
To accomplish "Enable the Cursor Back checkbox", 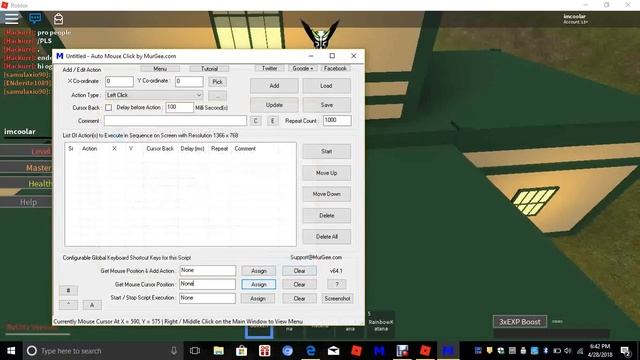I will 109,107.
